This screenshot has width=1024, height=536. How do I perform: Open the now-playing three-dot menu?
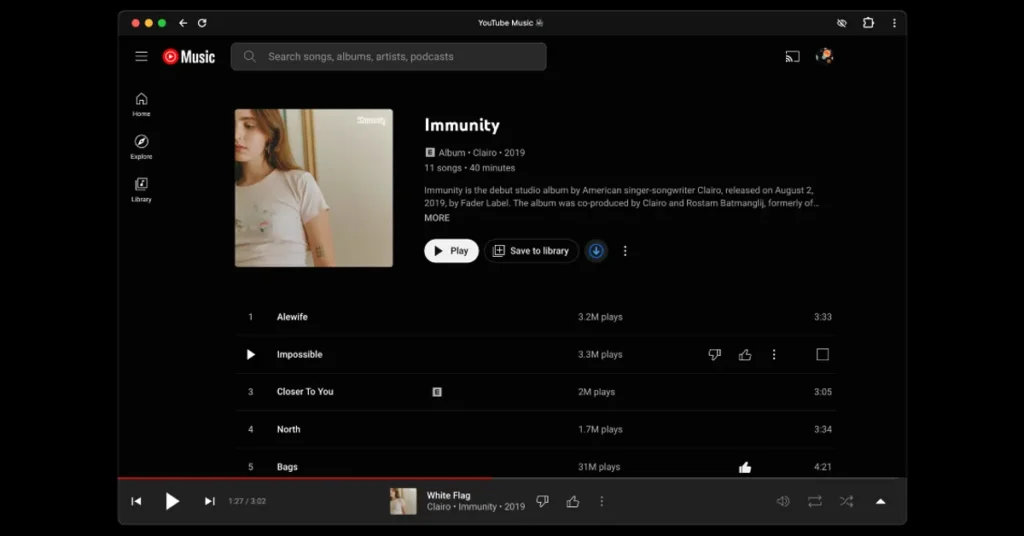click(x=601, y=501)
